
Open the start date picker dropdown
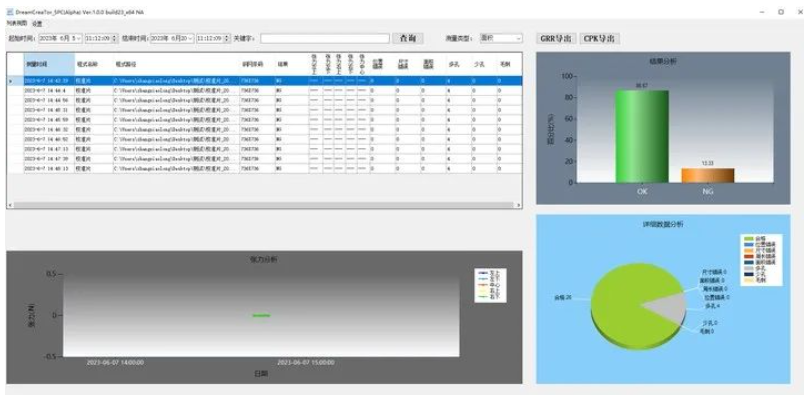tap(78, 38)
